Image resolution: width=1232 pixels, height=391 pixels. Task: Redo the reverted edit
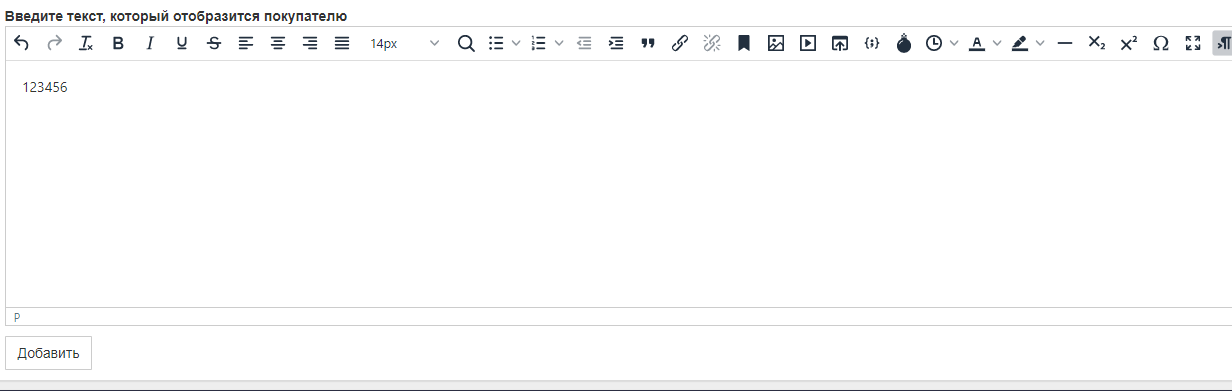pyautogui.click(x=54, y=43)
